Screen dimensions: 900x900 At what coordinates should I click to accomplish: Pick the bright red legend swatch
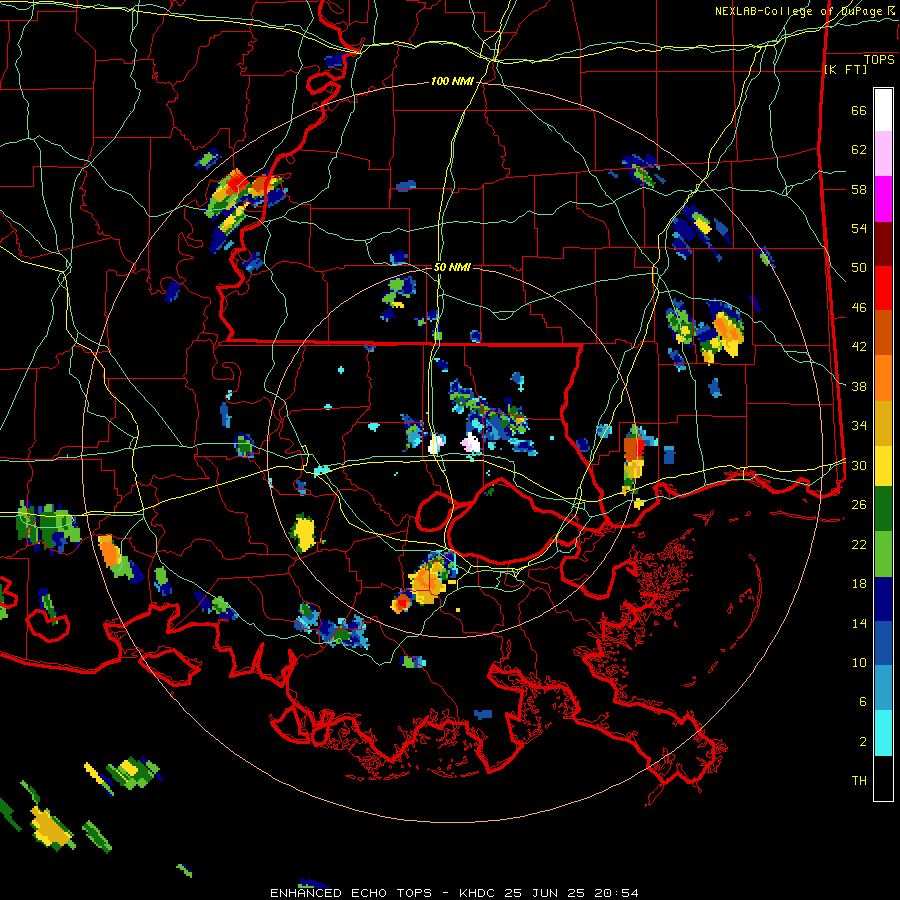click(883, 288)
